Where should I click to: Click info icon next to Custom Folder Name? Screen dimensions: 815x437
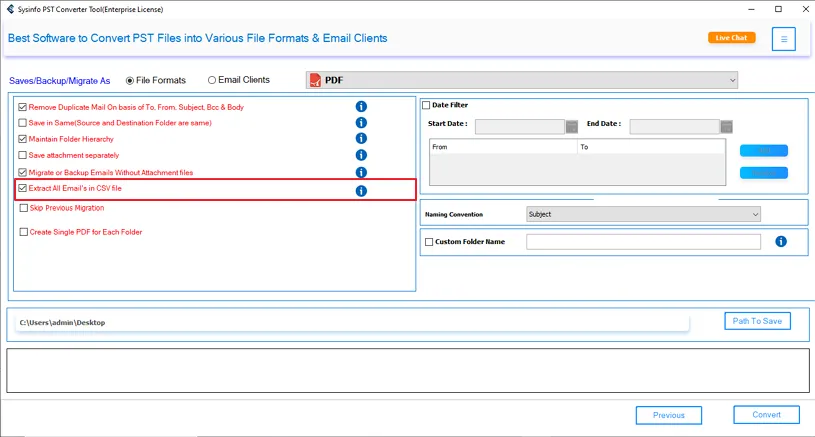781,242
